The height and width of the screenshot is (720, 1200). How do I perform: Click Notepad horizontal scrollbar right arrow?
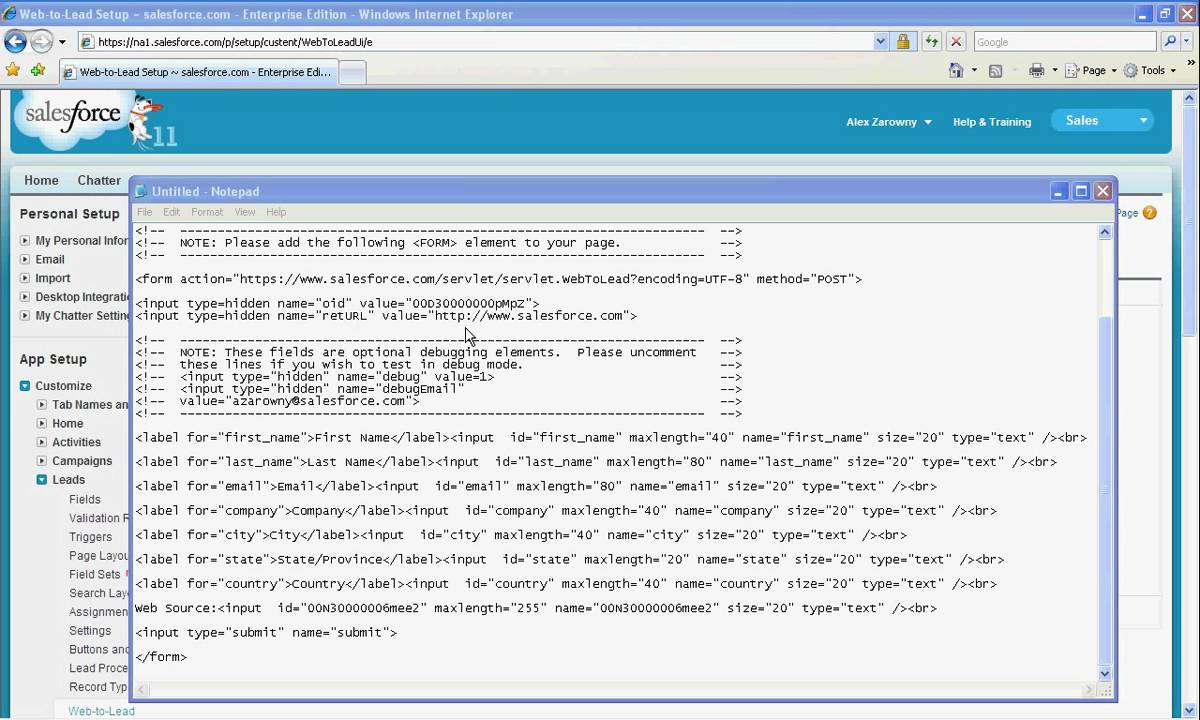pos(1089,690)
